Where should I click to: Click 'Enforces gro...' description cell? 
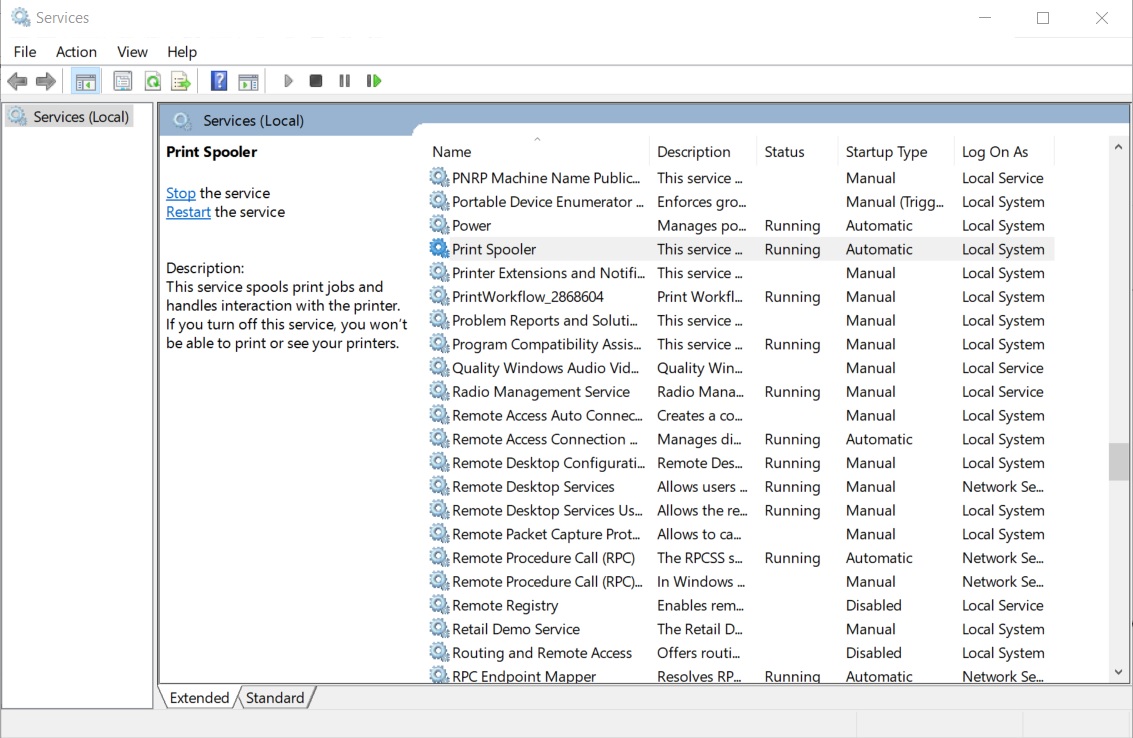pyautogui.click(x=701, y=202)
